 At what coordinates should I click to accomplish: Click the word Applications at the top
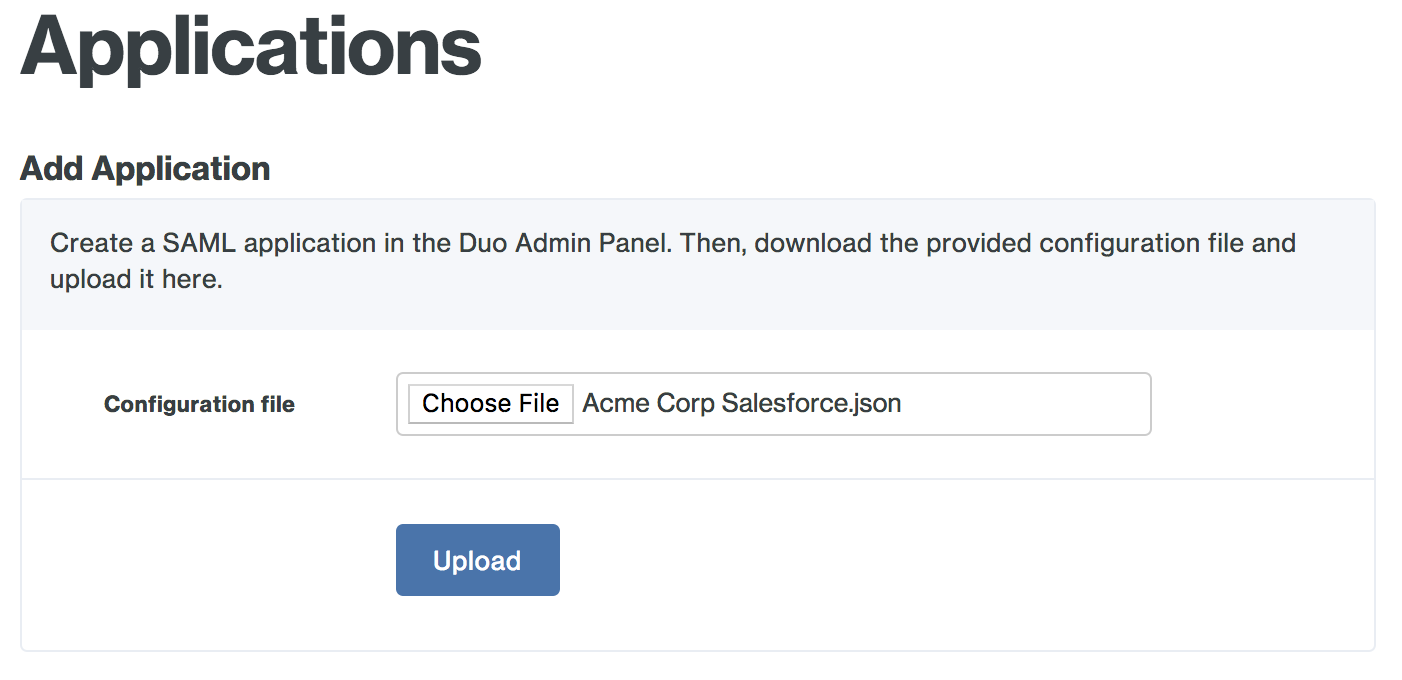248,45
